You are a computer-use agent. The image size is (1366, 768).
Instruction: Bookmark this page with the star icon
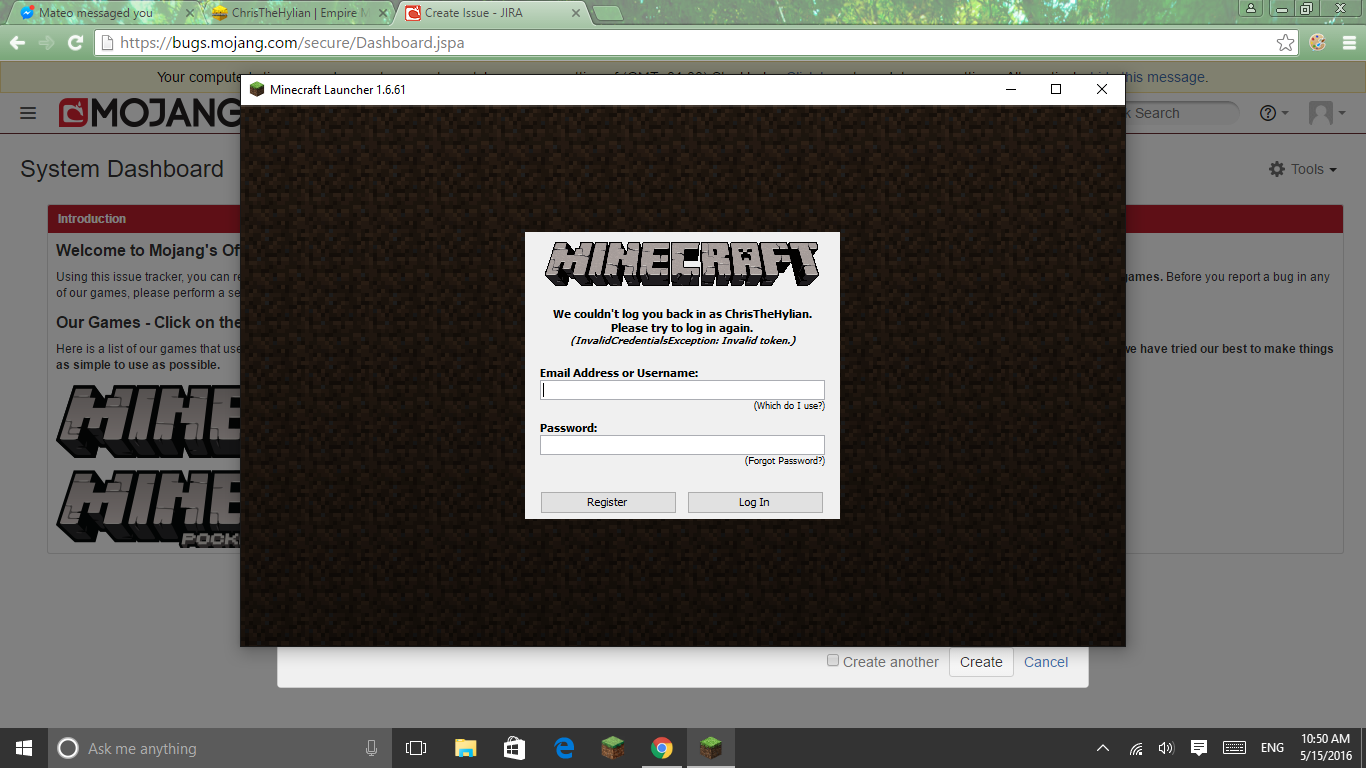click(1286, 43)
